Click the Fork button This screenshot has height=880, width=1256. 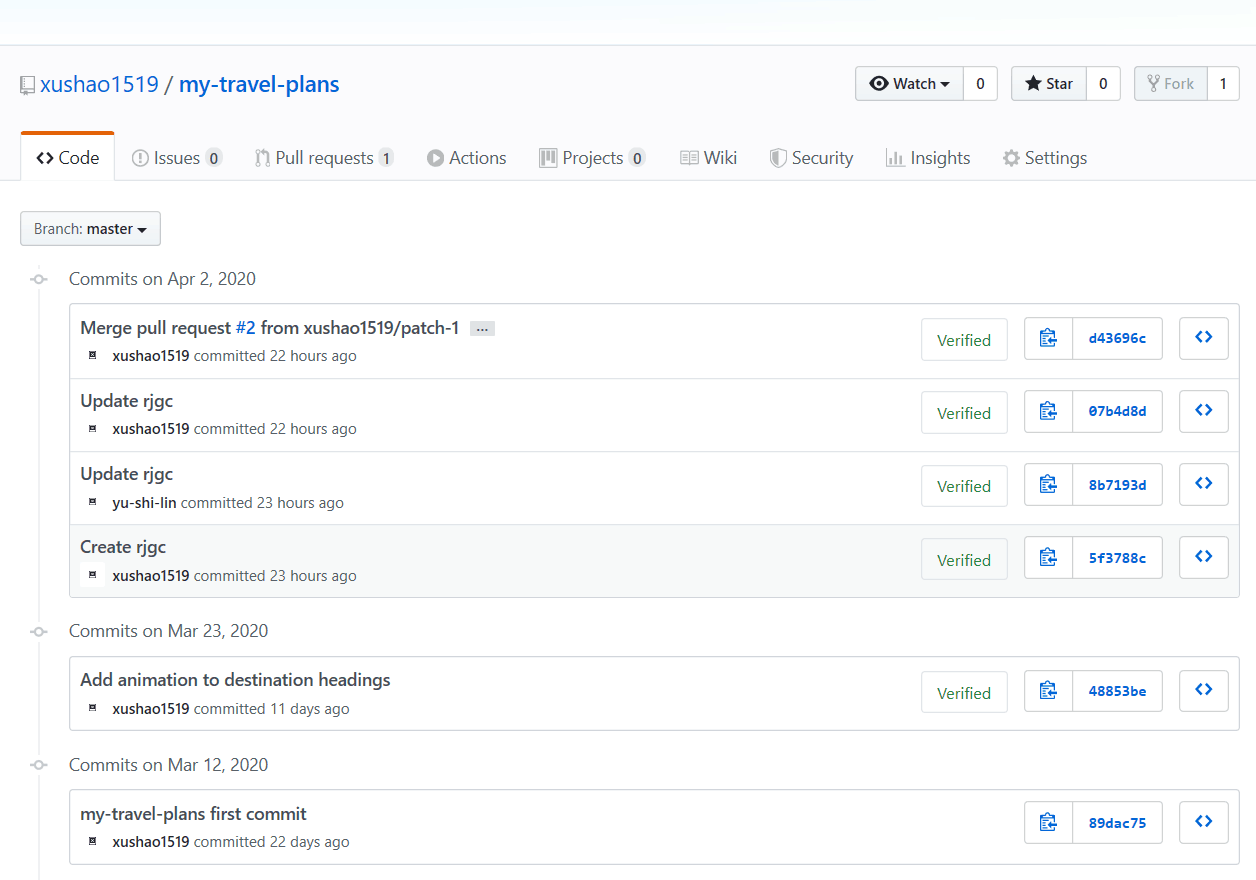click(x=1171, y=84)
